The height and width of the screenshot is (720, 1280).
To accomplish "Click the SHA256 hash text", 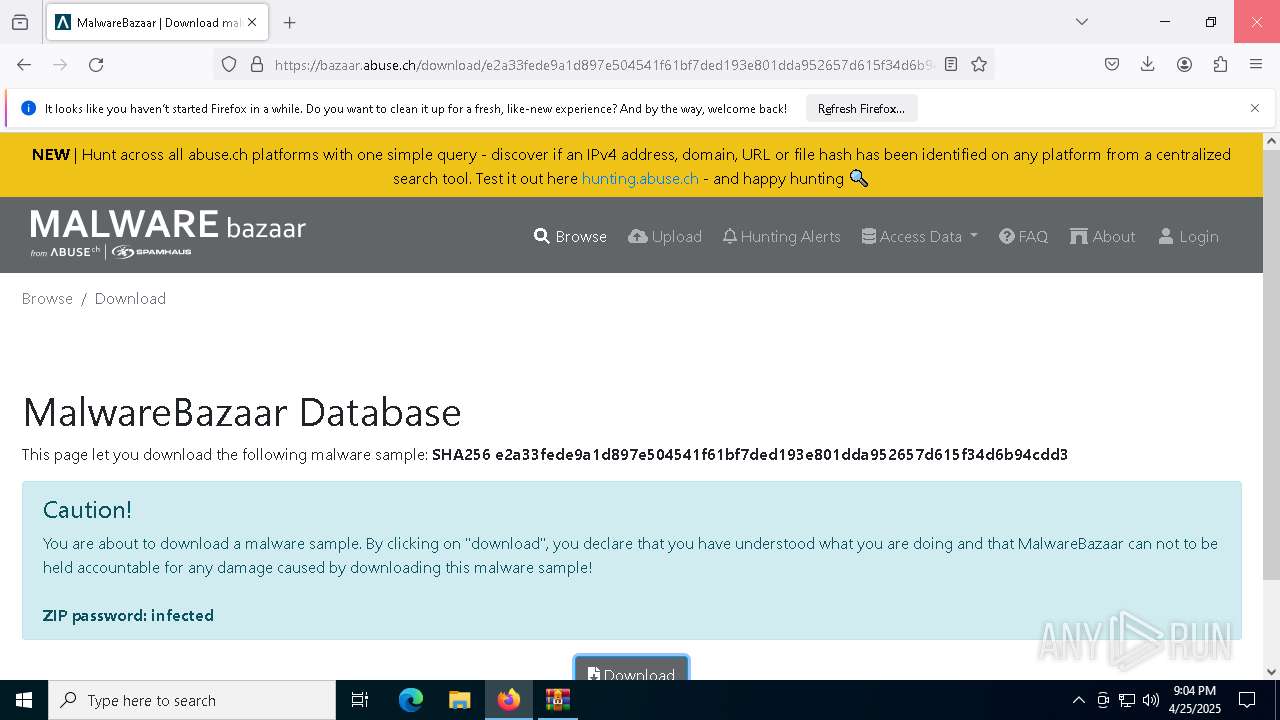I will tap(750, 454).
